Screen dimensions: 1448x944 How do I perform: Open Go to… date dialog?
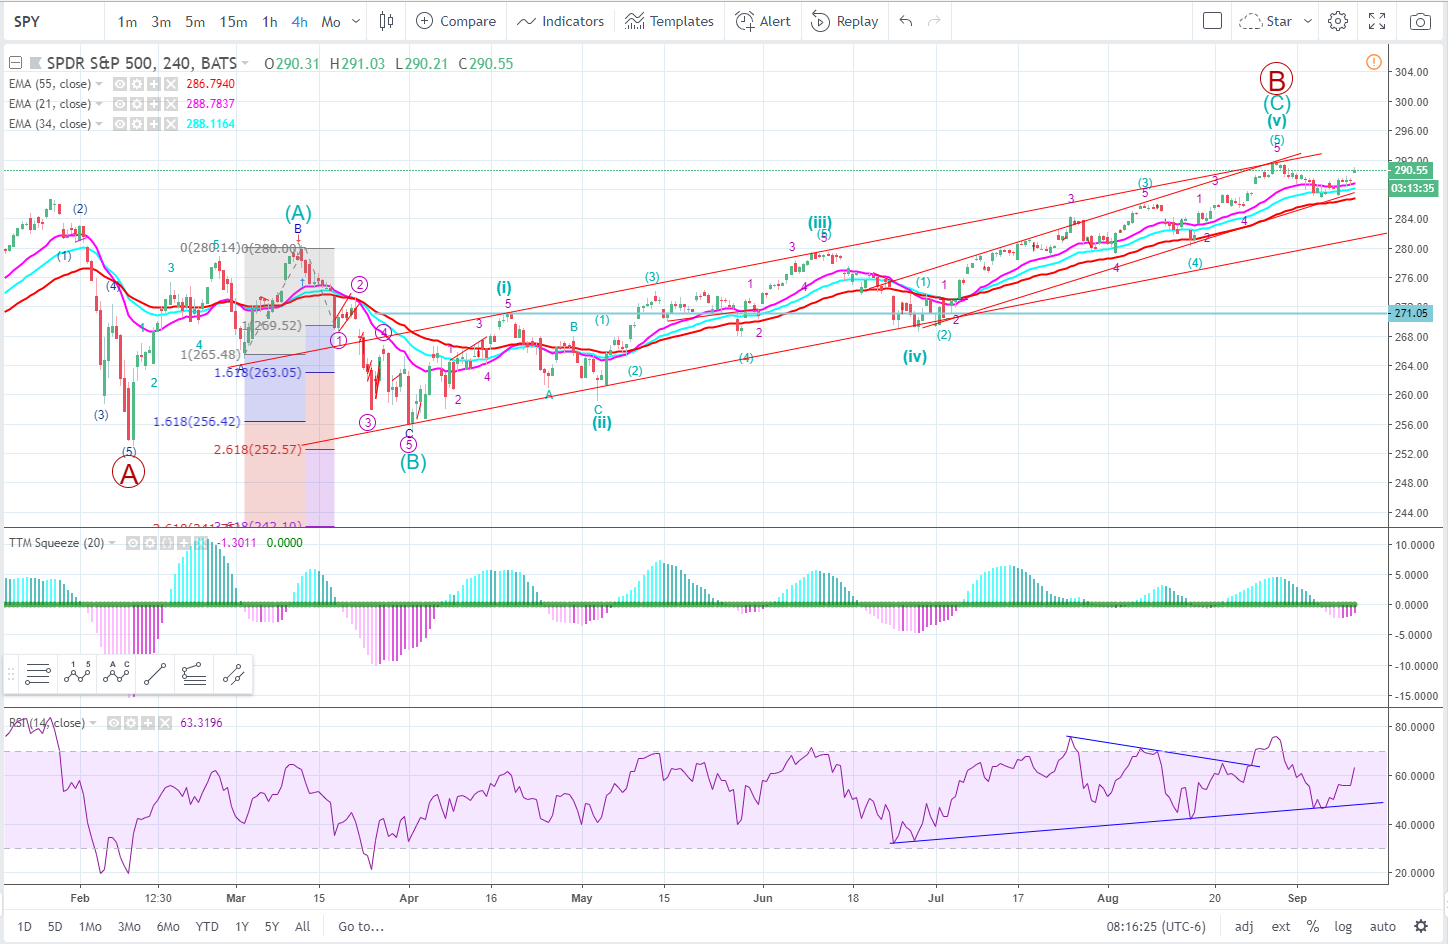click(x=361, y=926)
